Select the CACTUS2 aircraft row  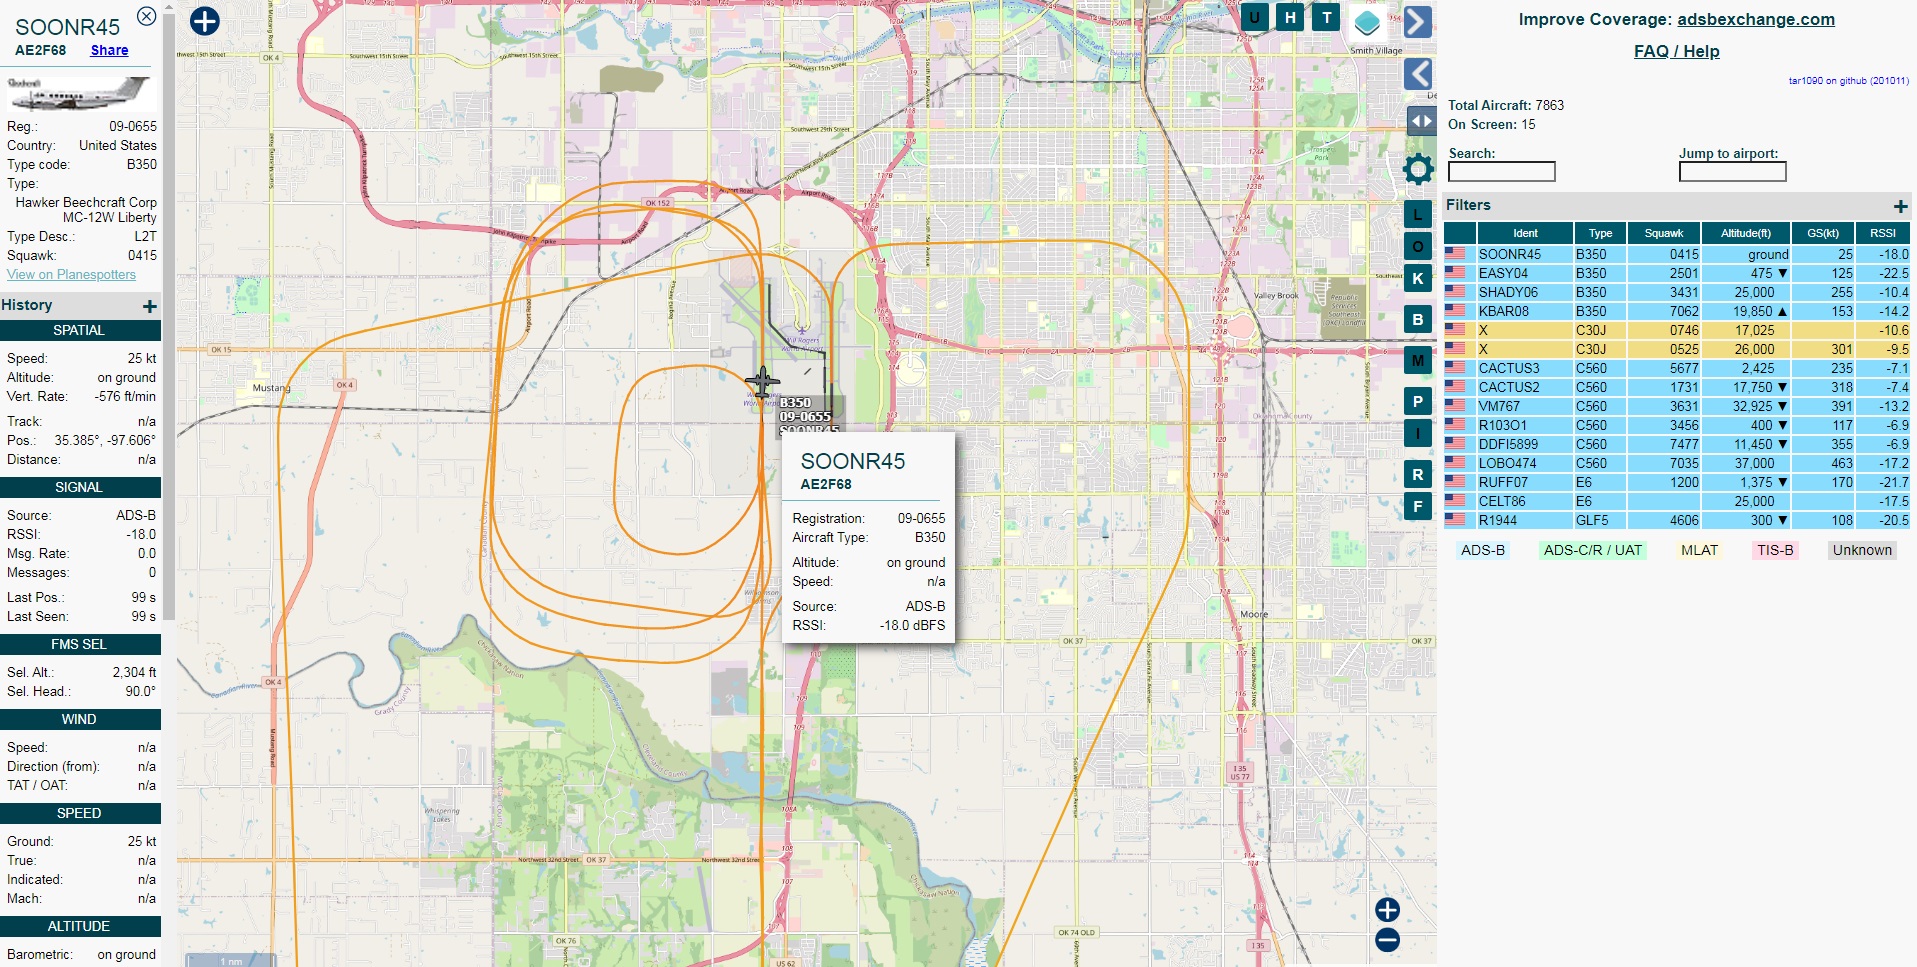[1677, 387]
